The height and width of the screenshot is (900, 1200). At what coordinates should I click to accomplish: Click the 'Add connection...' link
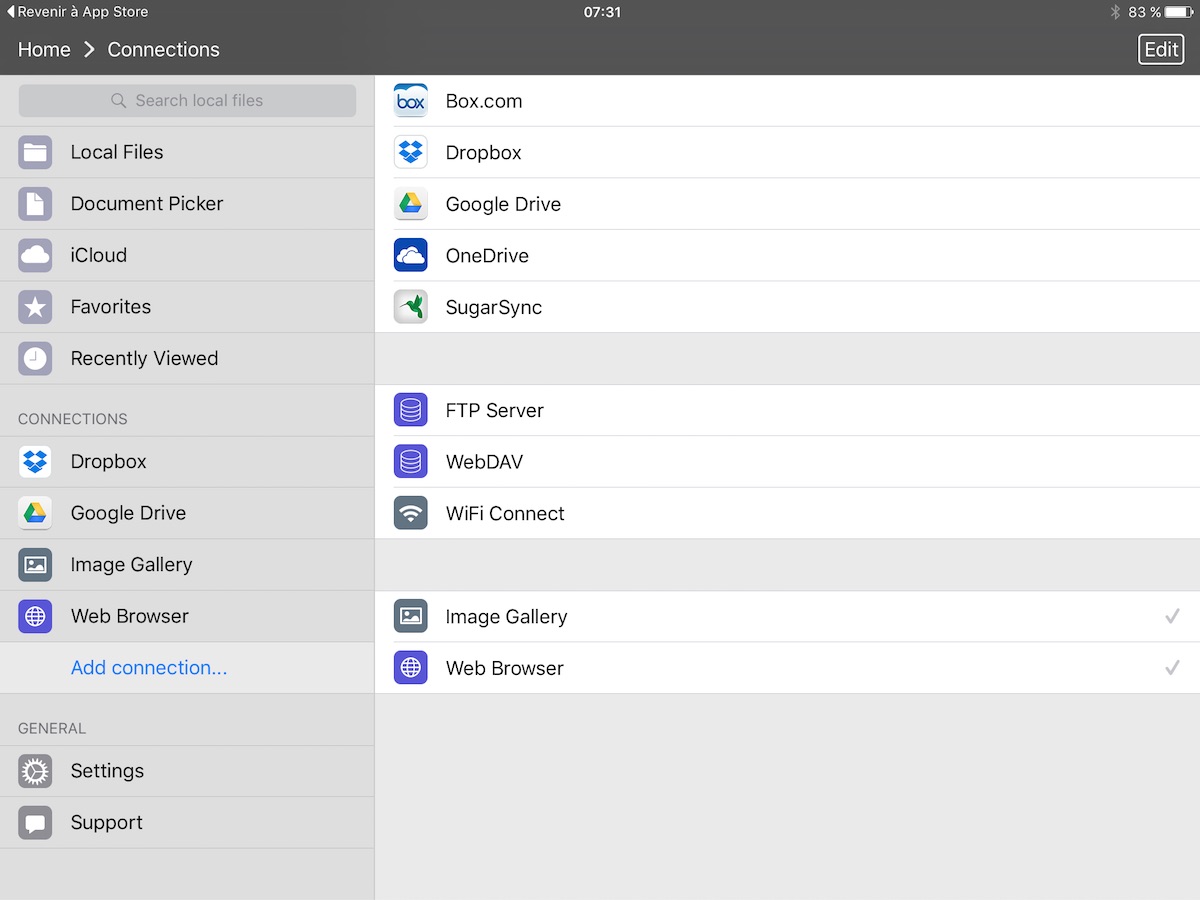pos(149,668)
